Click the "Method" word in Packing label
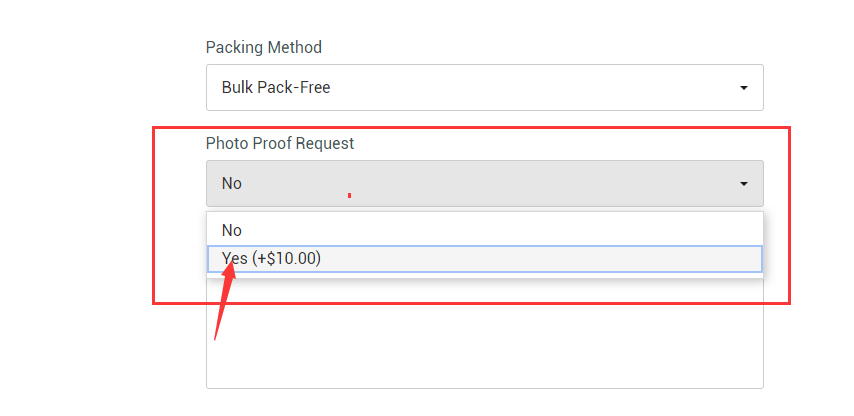 click(x=294, y=47)
